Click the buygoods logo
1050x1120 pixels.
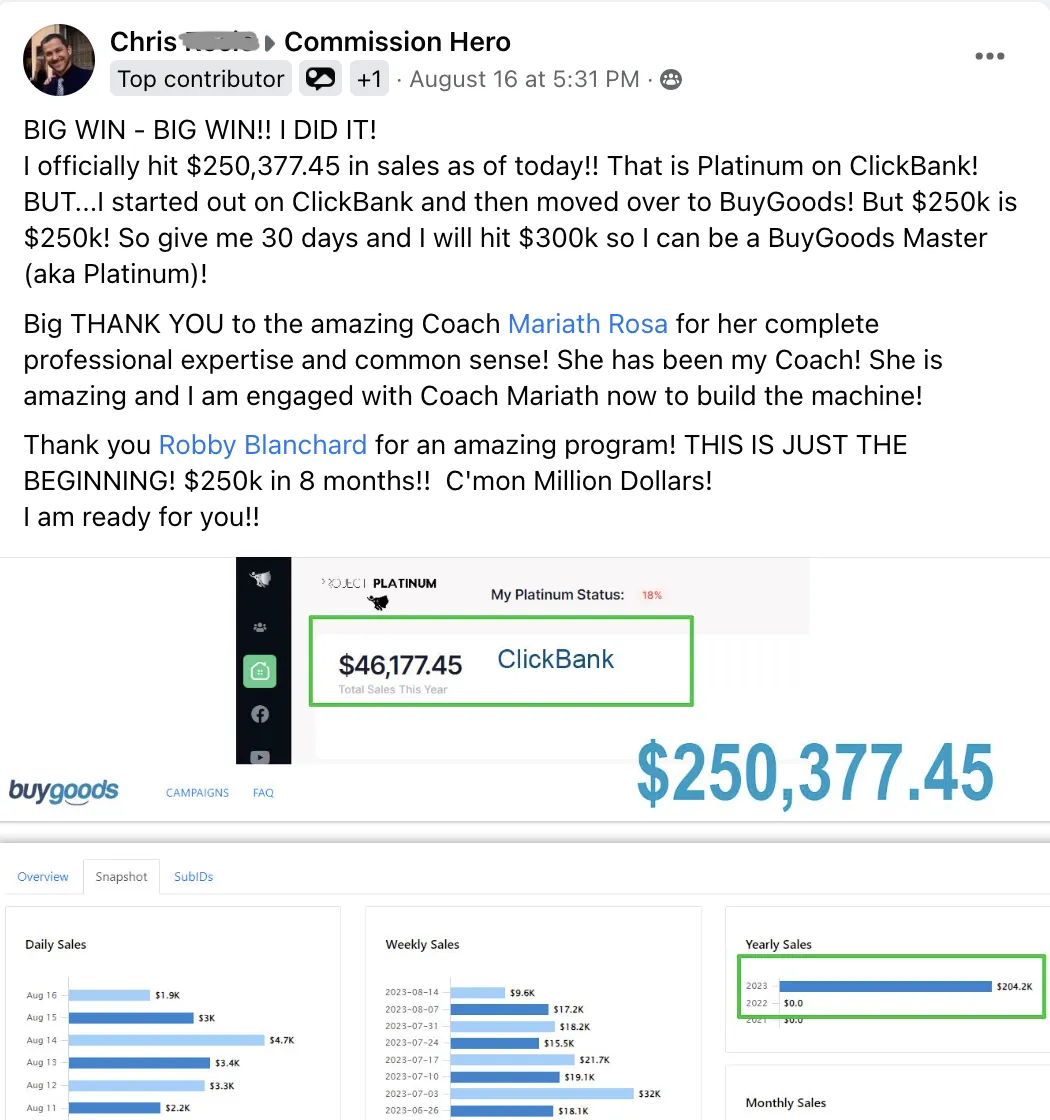[64, 791]
